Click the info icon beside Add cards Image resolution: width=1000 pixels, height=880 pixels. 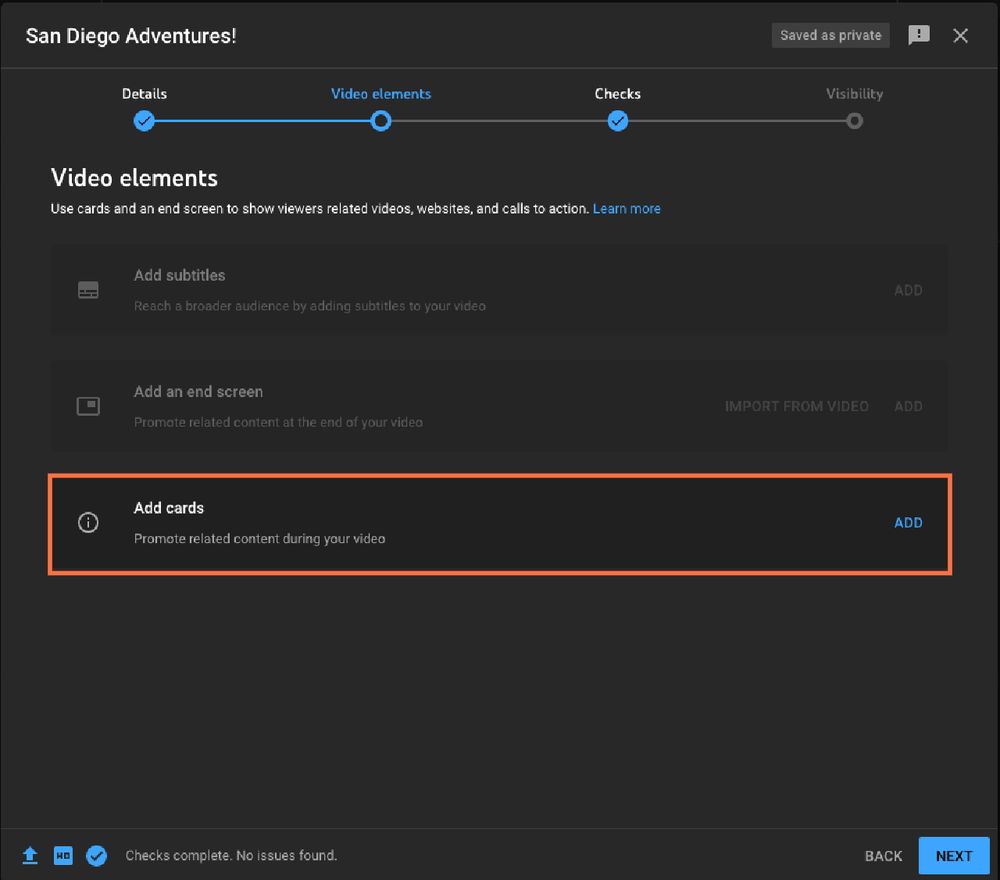[88, 523]
